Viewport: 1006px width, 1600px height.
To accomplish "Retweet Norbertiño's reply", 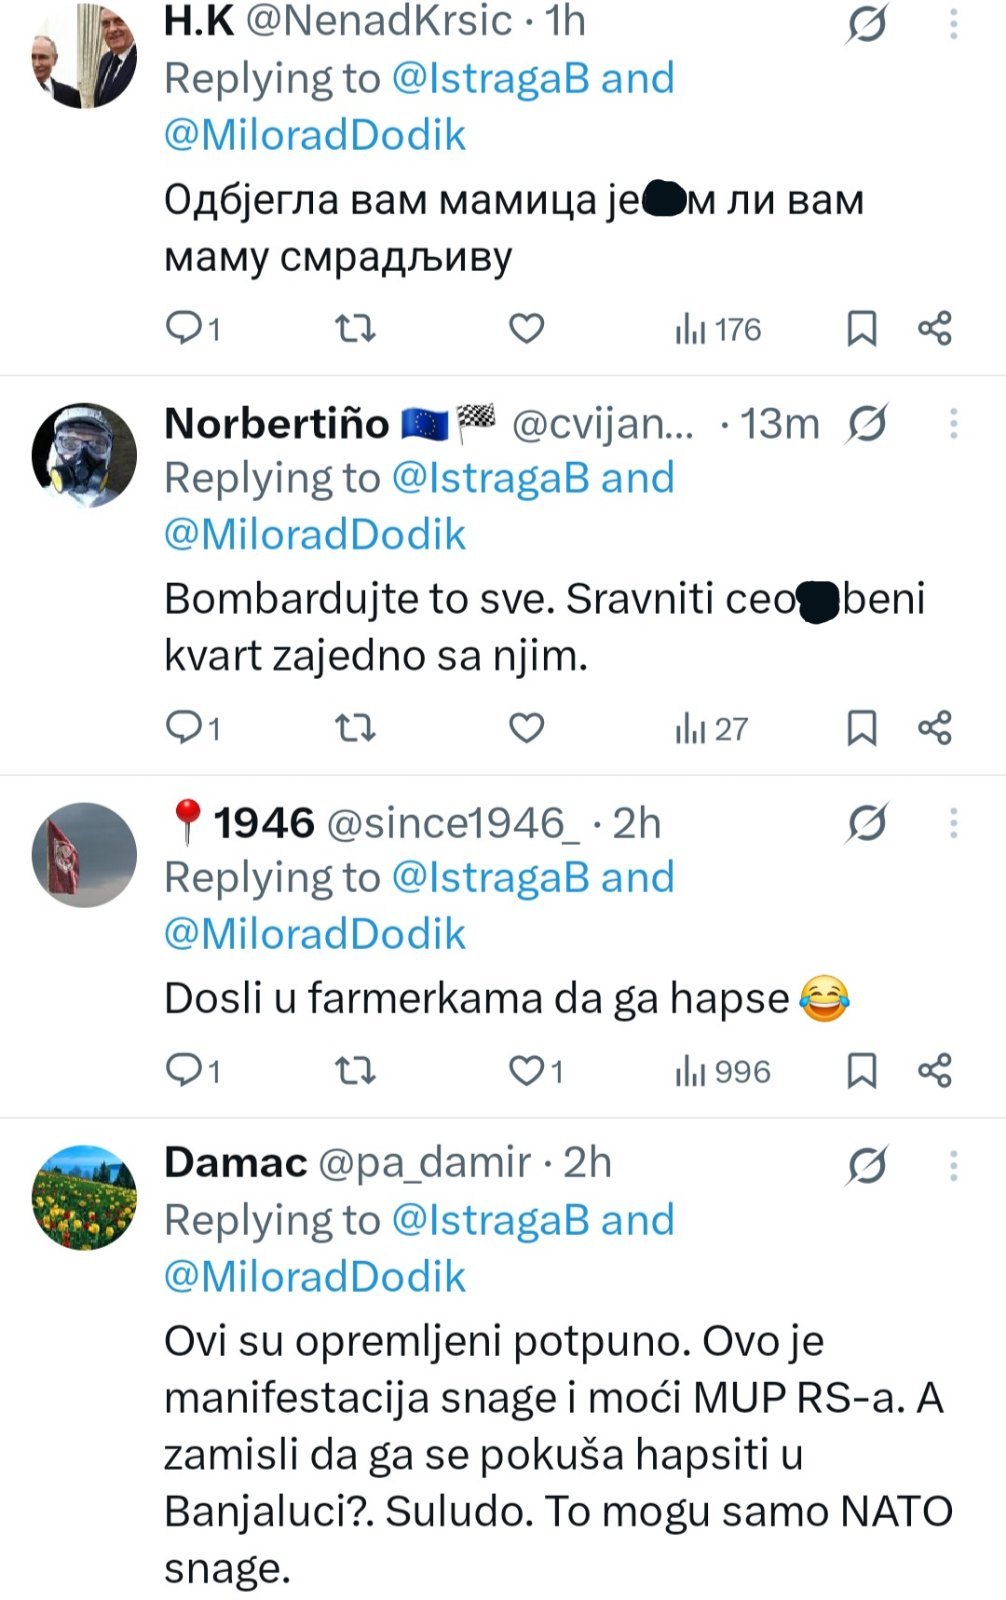I will click(354, 728).
